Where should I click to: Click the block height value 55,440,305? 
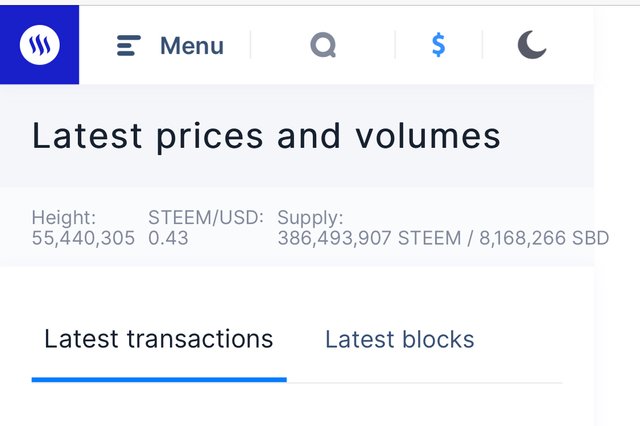point(83,238)
